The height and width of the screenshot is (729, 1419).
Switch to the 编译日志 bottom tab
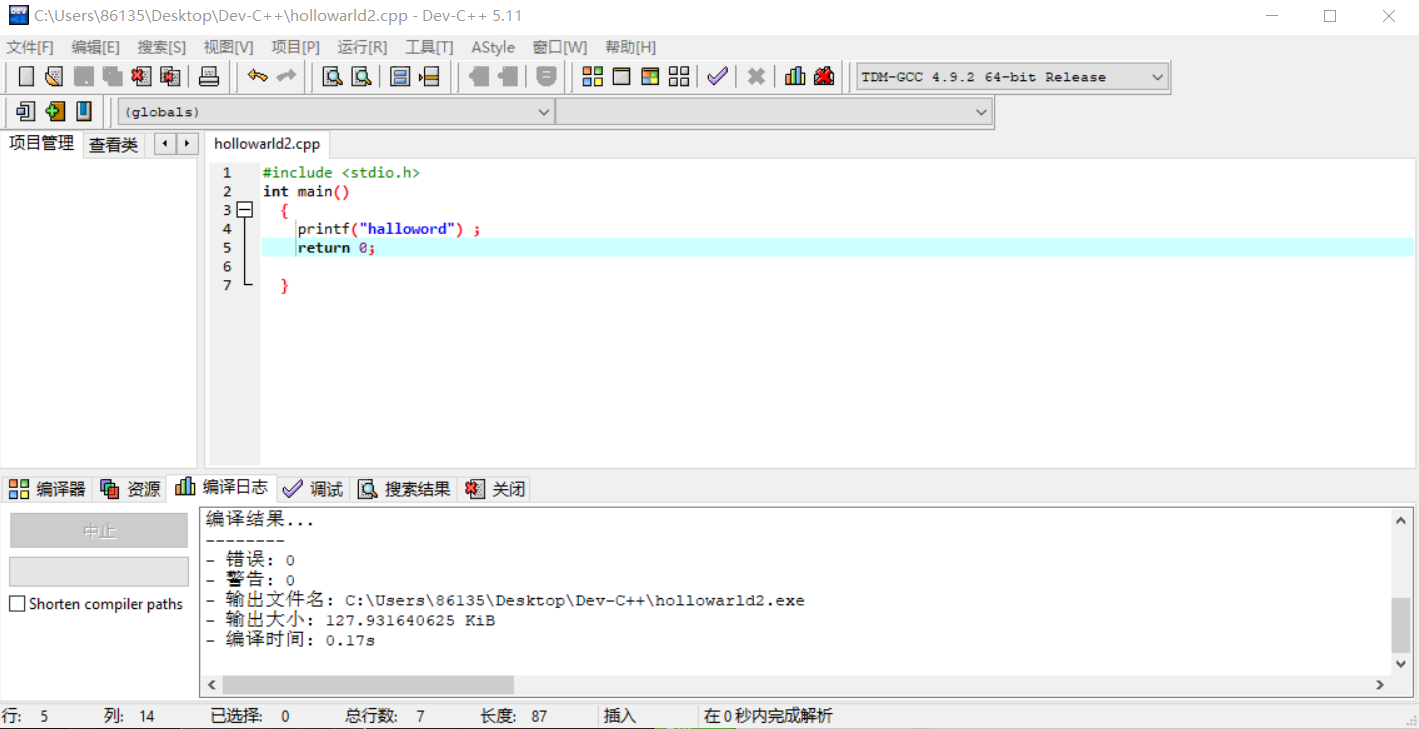click(x=222, y=487)
